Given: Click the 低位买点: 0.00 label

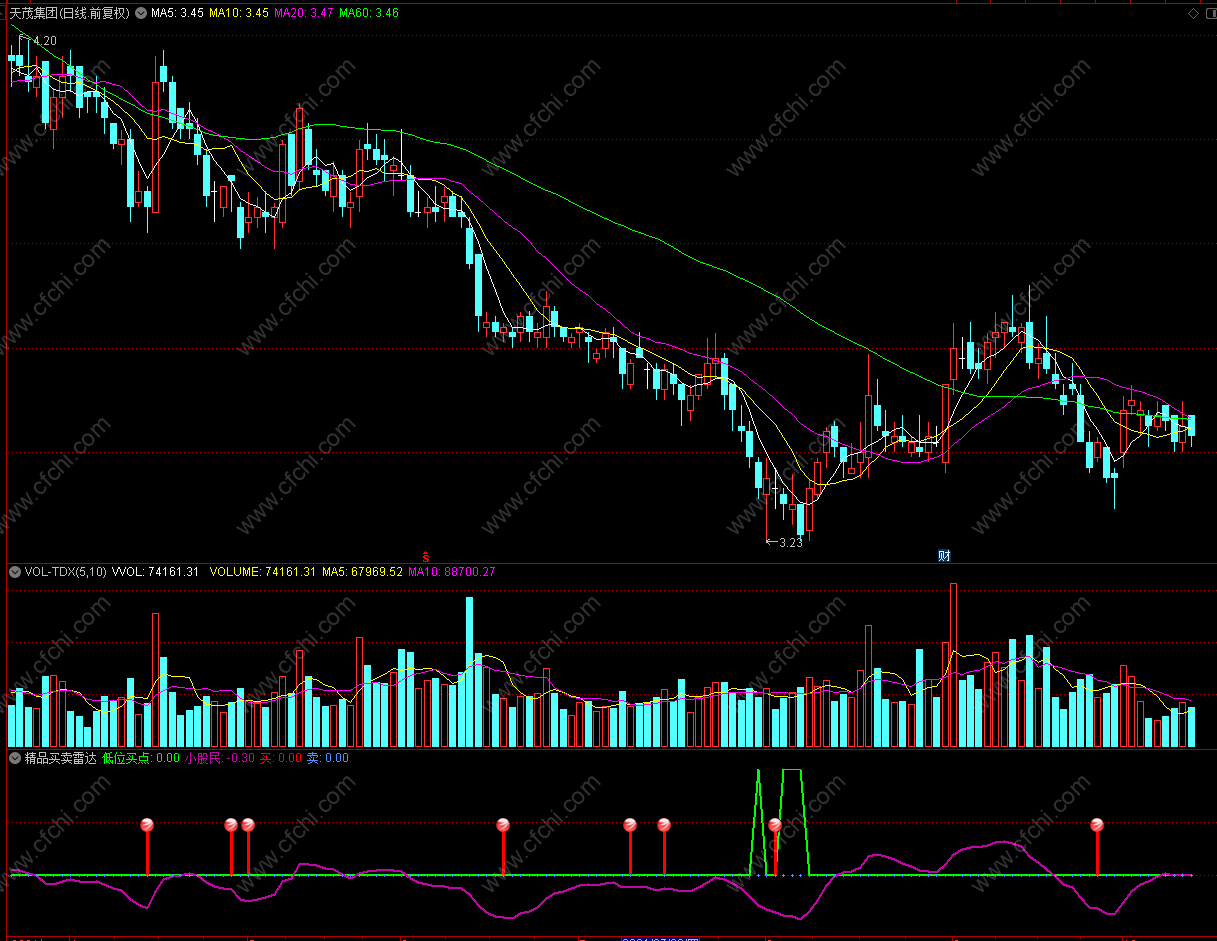Looking at the screenshot, I should [141, 758].
